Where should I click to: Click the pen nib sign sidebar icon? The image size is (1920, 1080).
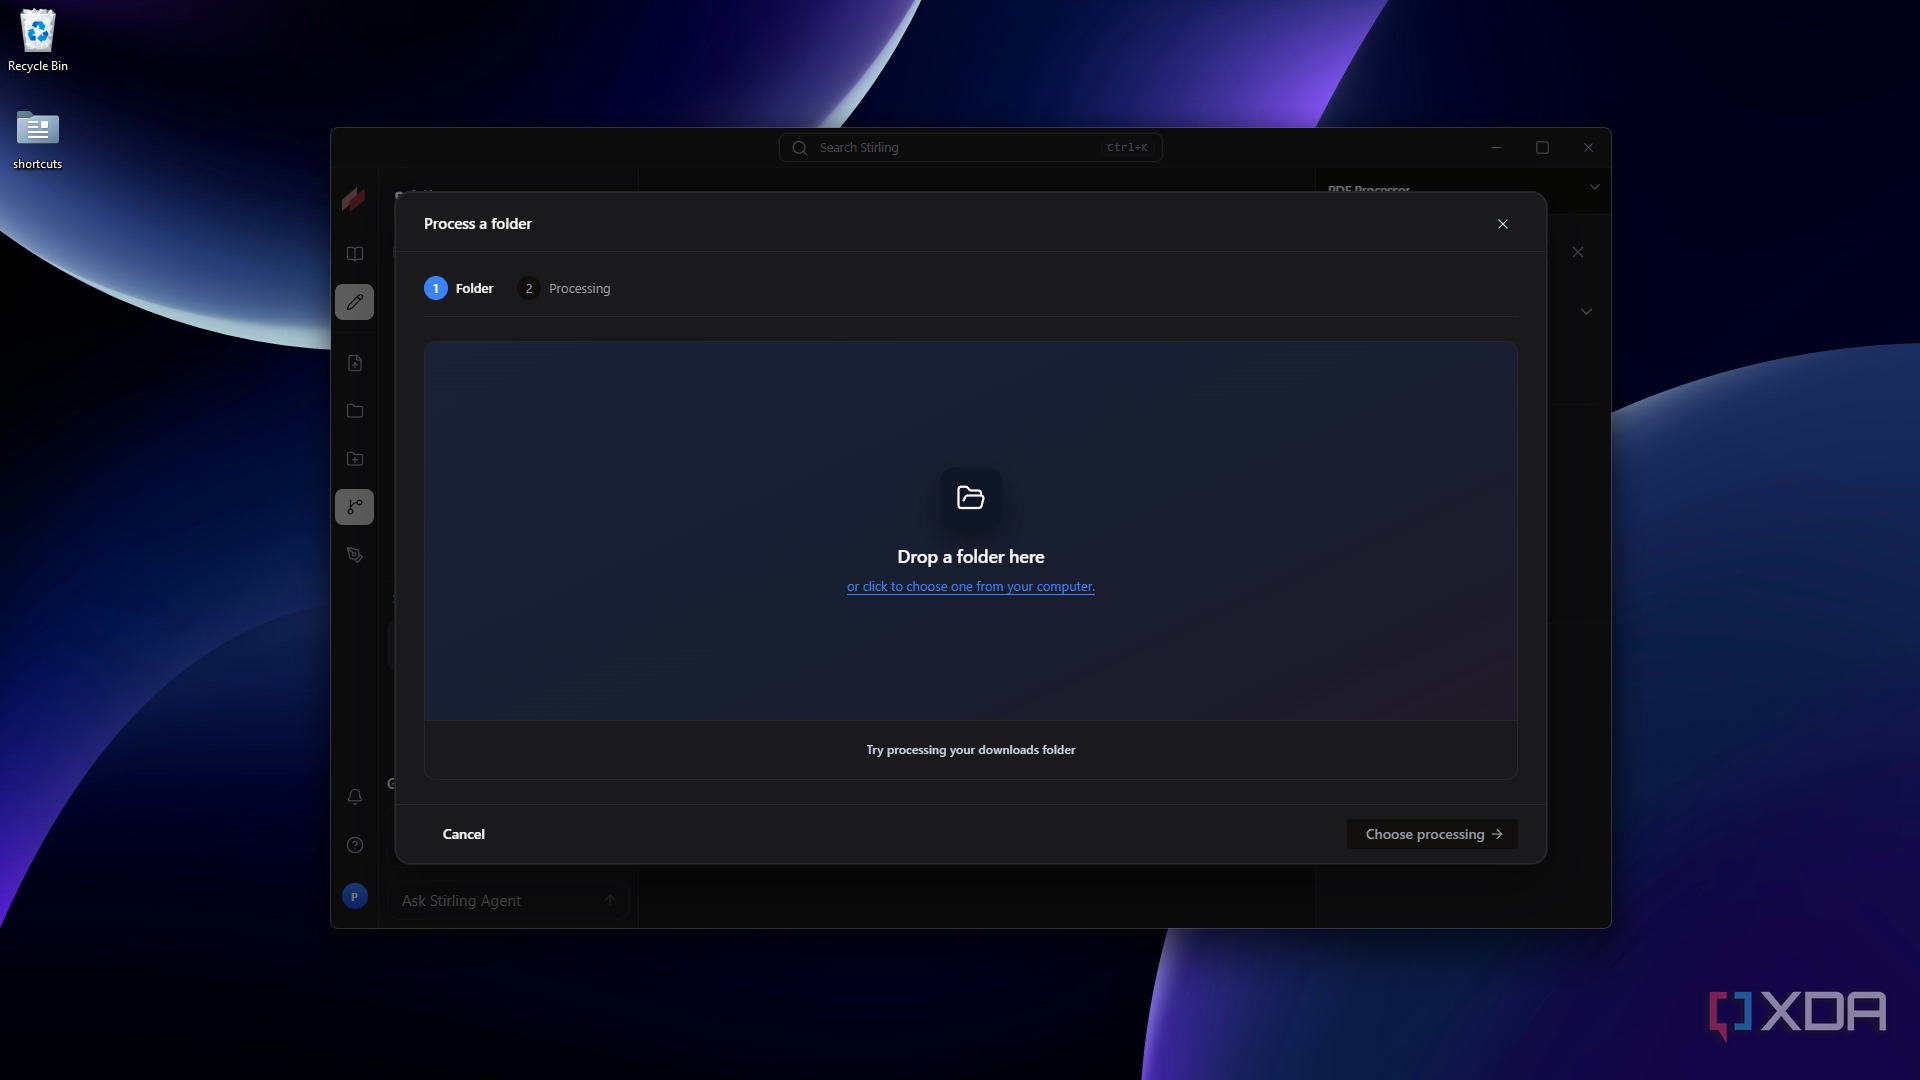[355, 555]
